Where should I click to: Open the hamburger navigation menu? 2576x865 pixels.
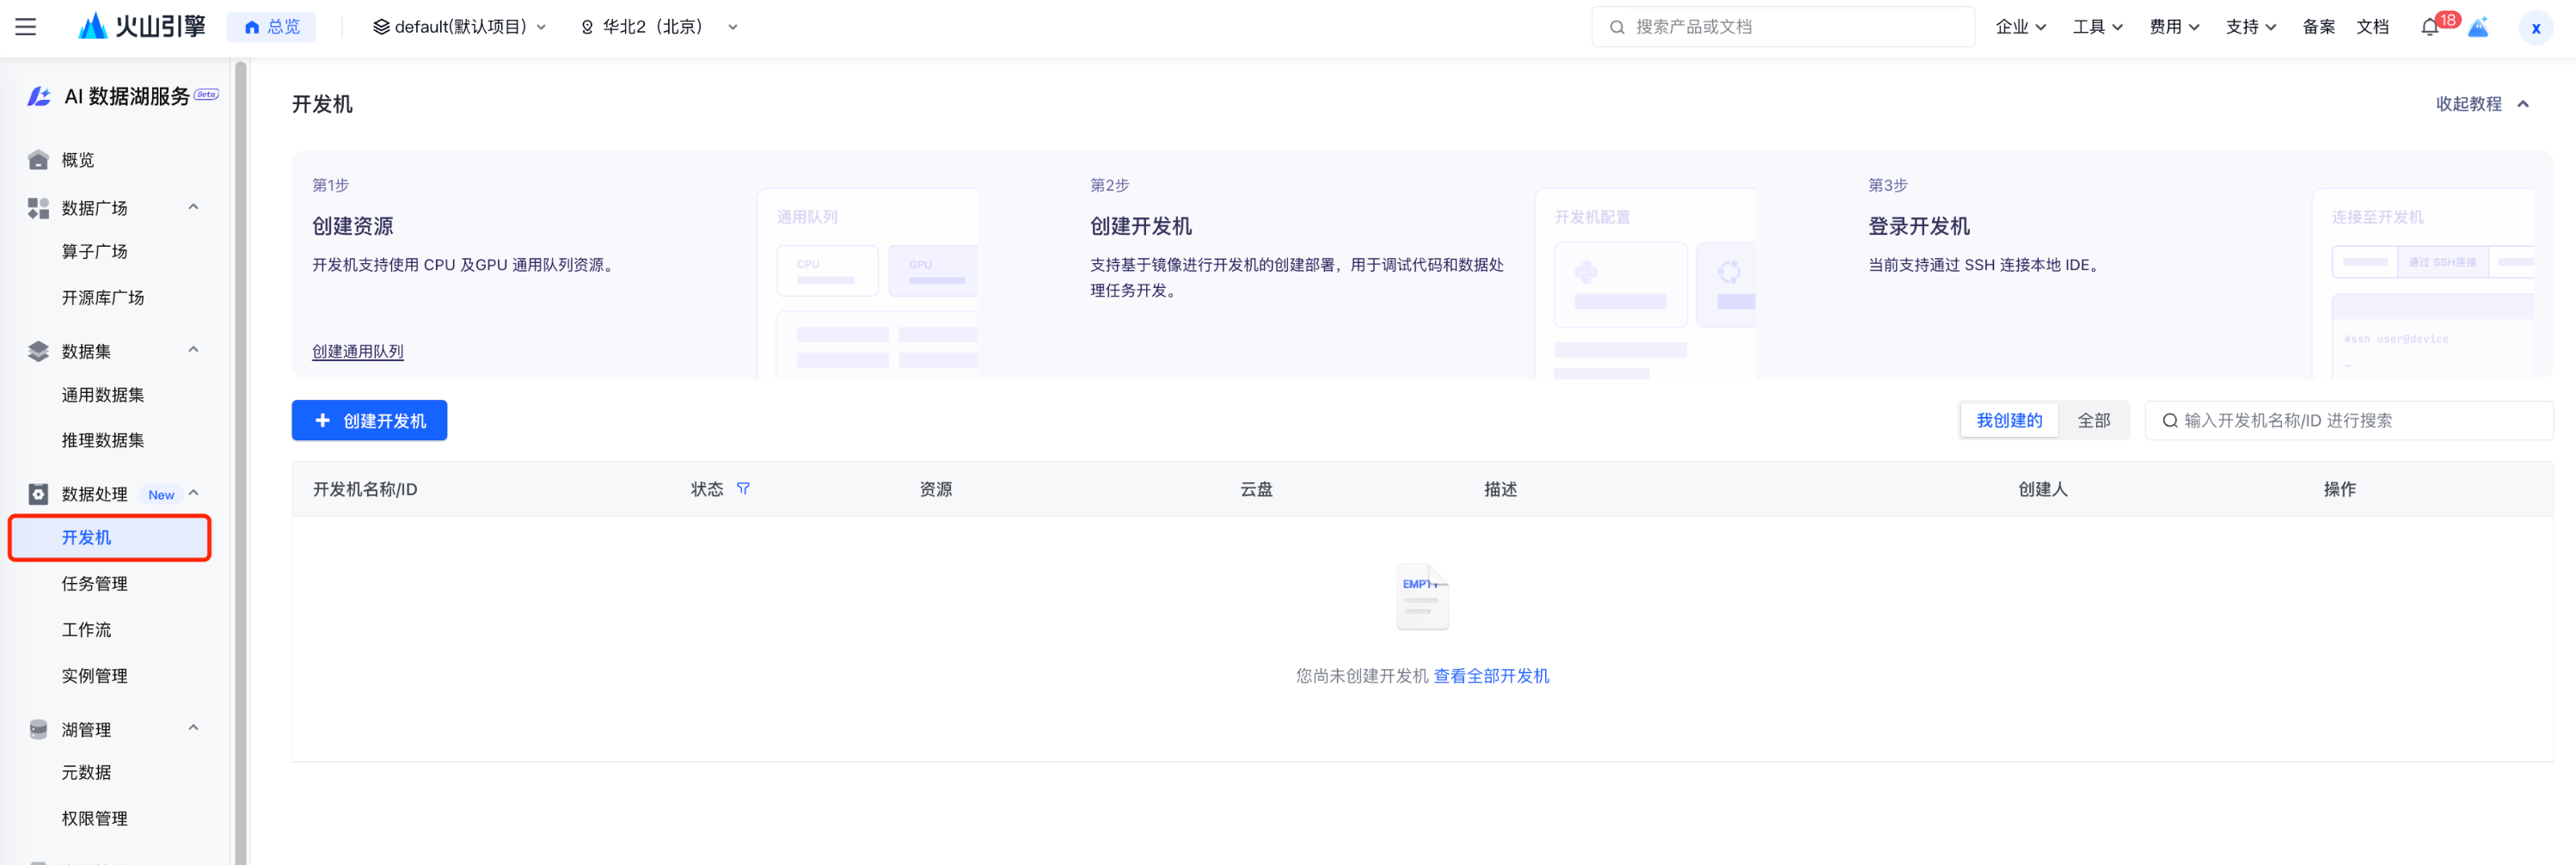click(26, 27)
